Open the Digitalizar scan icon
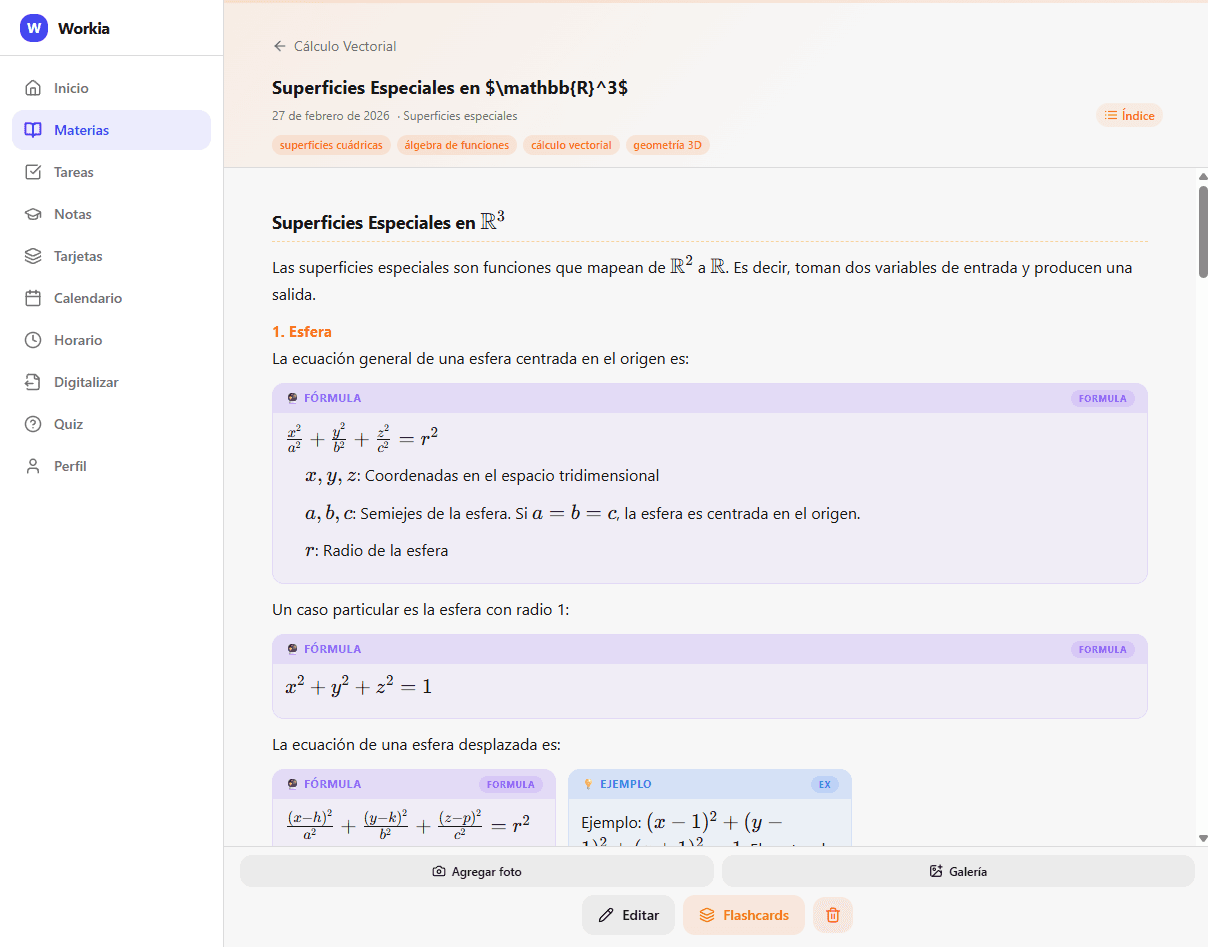 click(x=33, y=382)
